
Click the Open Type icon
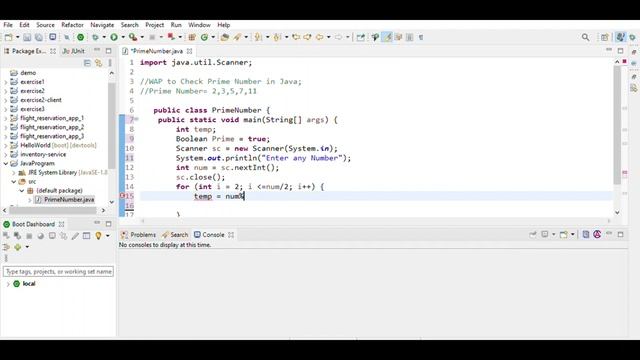click(x=224, y=37)
